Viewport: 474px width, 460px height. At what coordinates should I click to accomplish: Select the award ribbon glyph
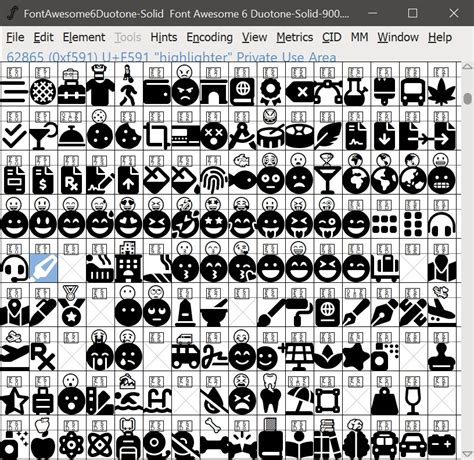(271, 92)
